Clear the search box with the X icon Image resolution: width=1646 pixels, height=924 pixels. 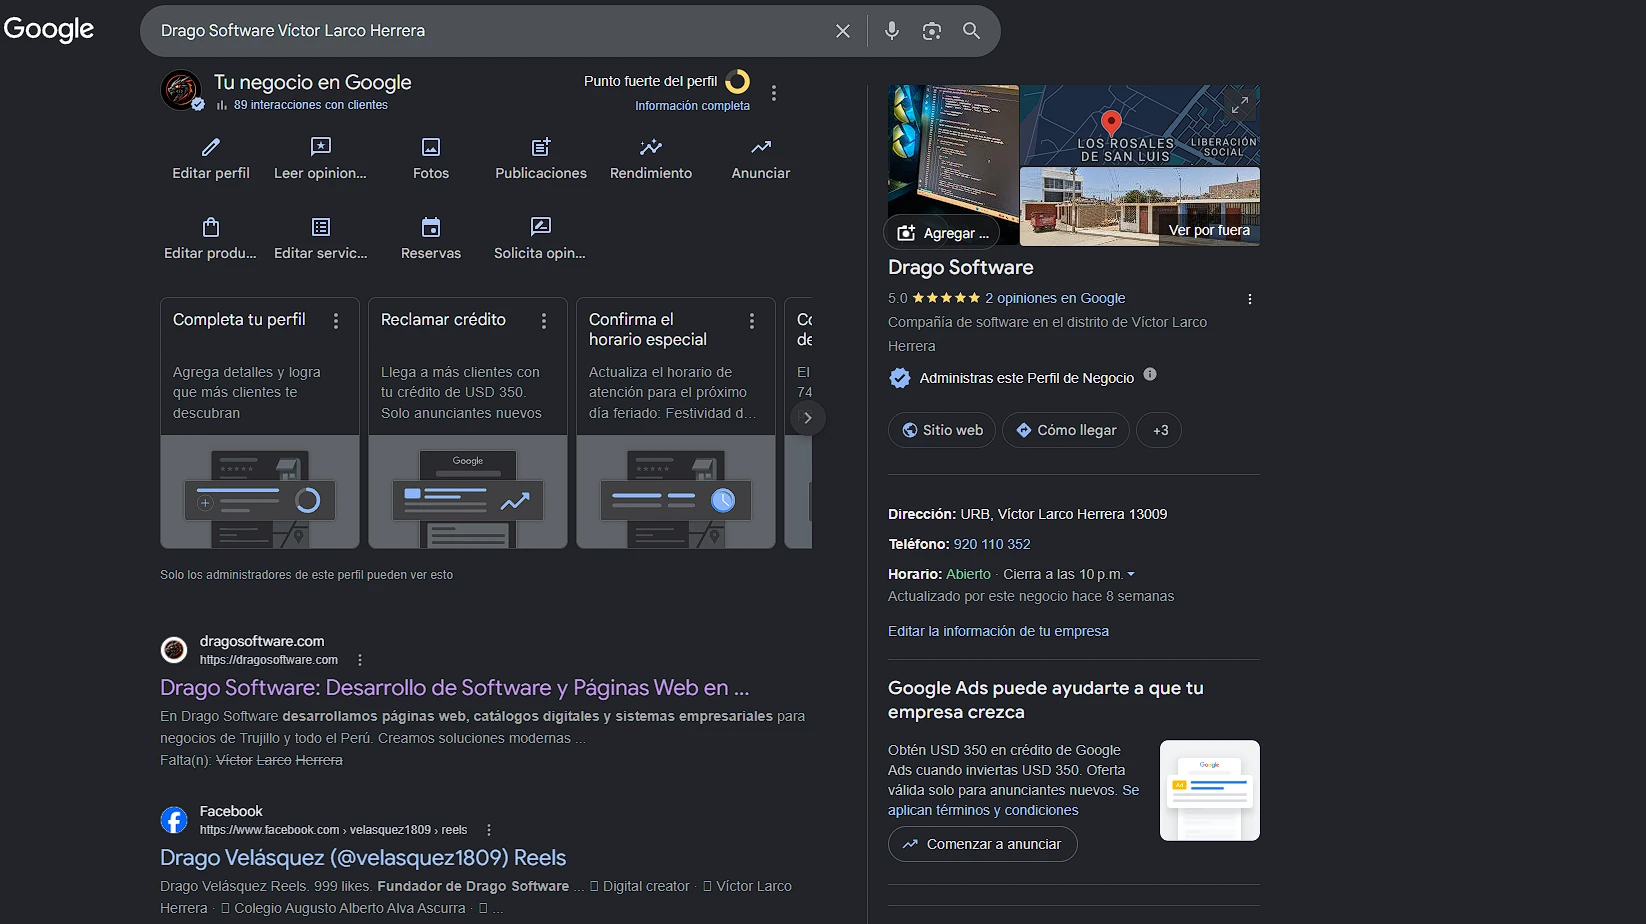click(843, 31)
